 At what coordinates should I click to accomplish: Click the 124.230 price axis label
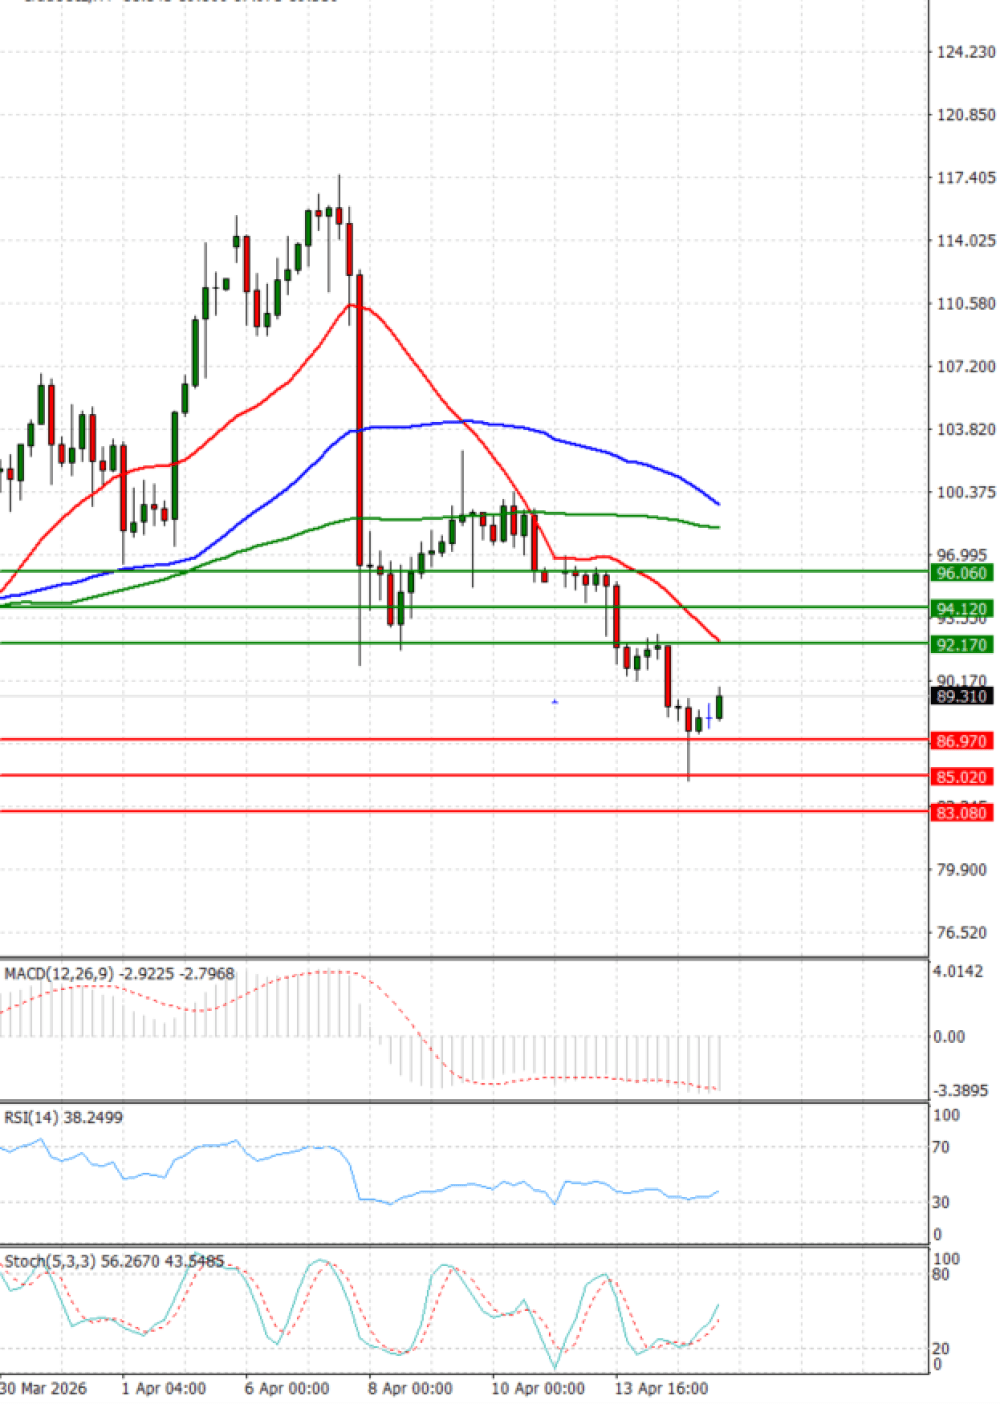965,52
